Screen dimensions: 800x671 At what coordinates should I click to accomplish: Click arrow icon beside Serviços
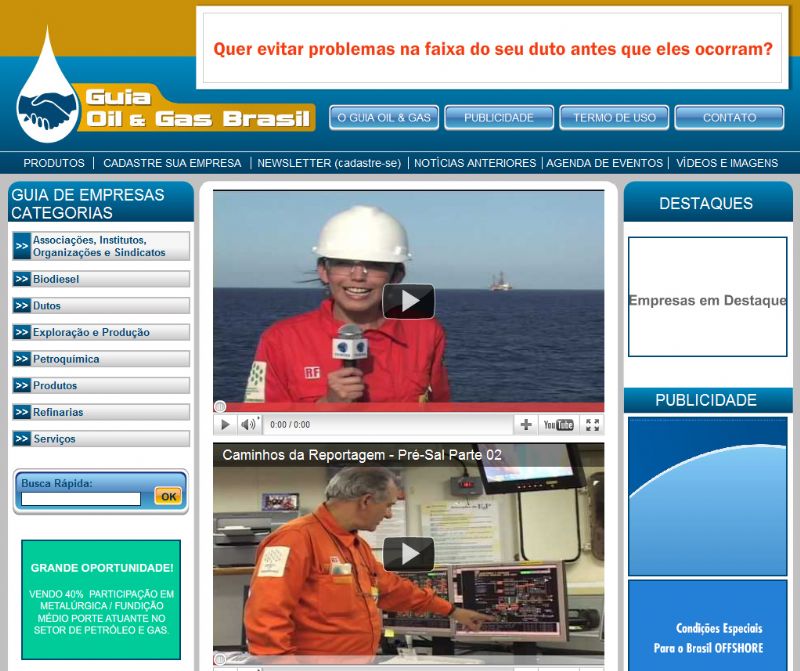[x=22, y=438]
